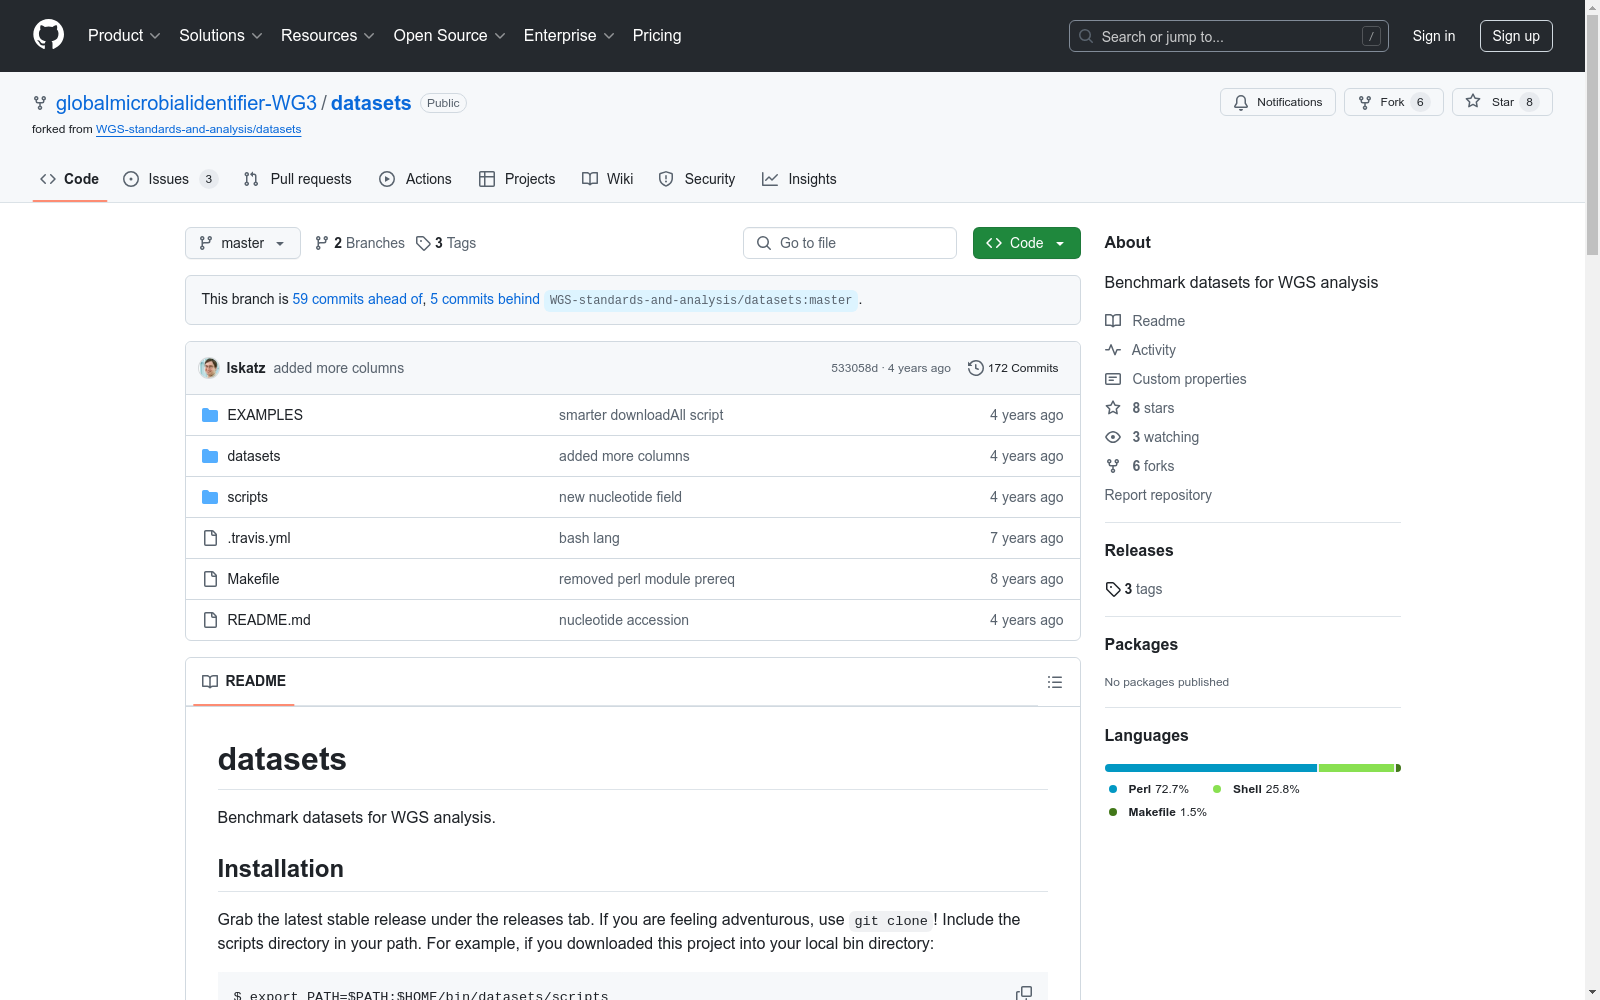Click the Pricing link
Viewport: 1600px width, 1000px height.
657,36
